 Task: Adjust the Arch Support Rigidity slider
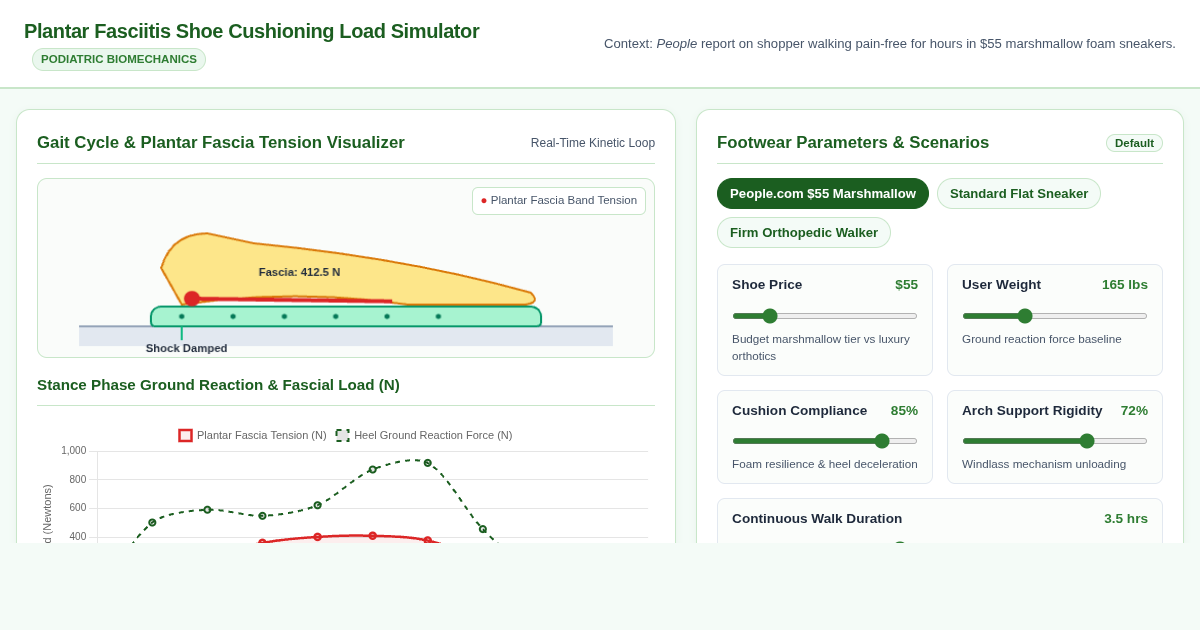point(1055,441)
